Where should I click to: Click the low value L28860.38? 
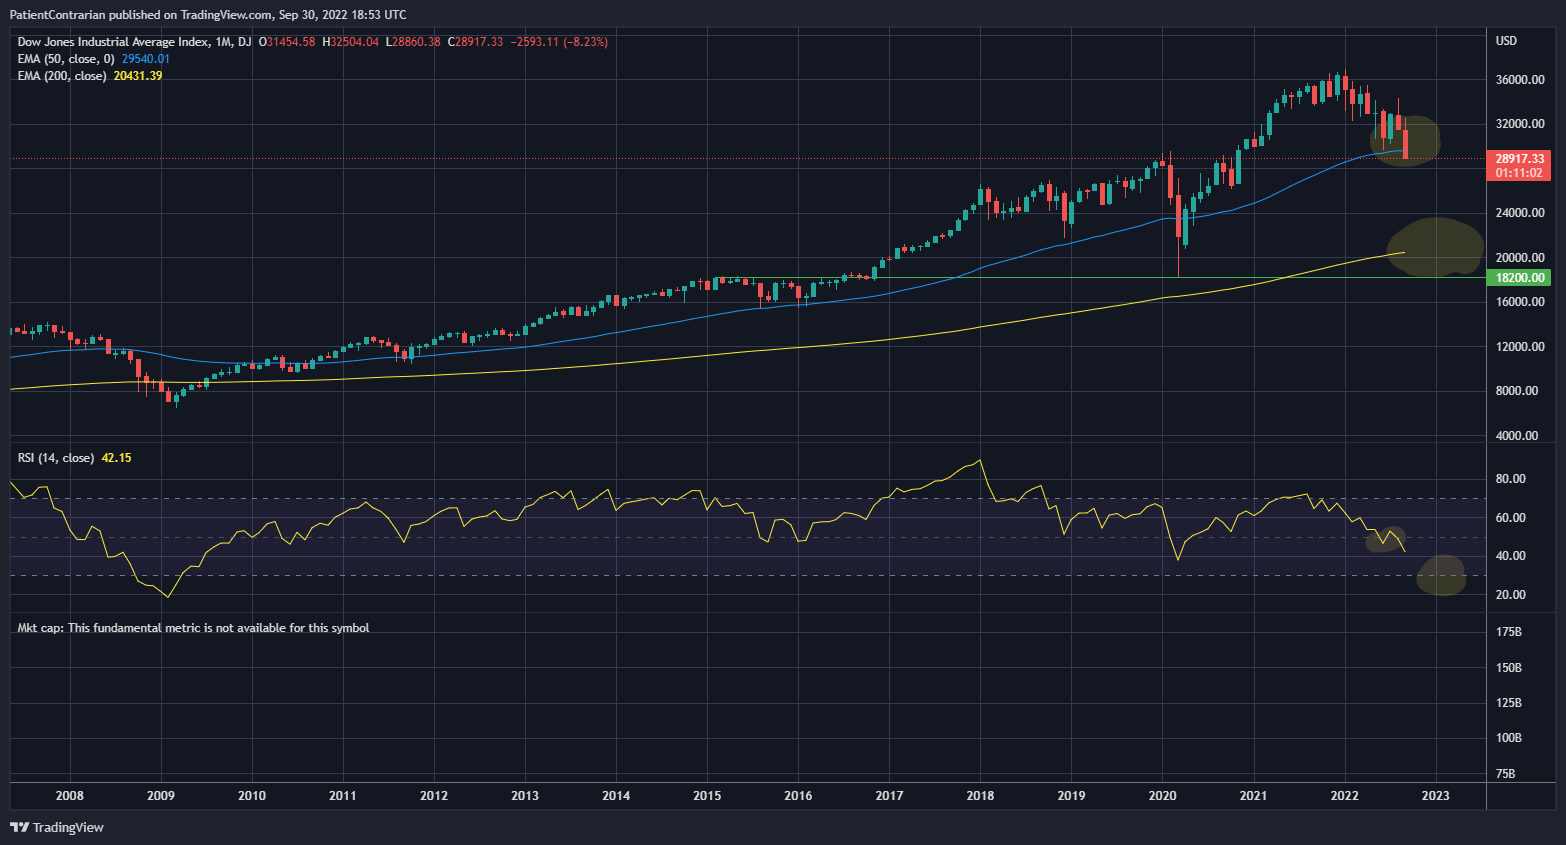pos(413,42)
